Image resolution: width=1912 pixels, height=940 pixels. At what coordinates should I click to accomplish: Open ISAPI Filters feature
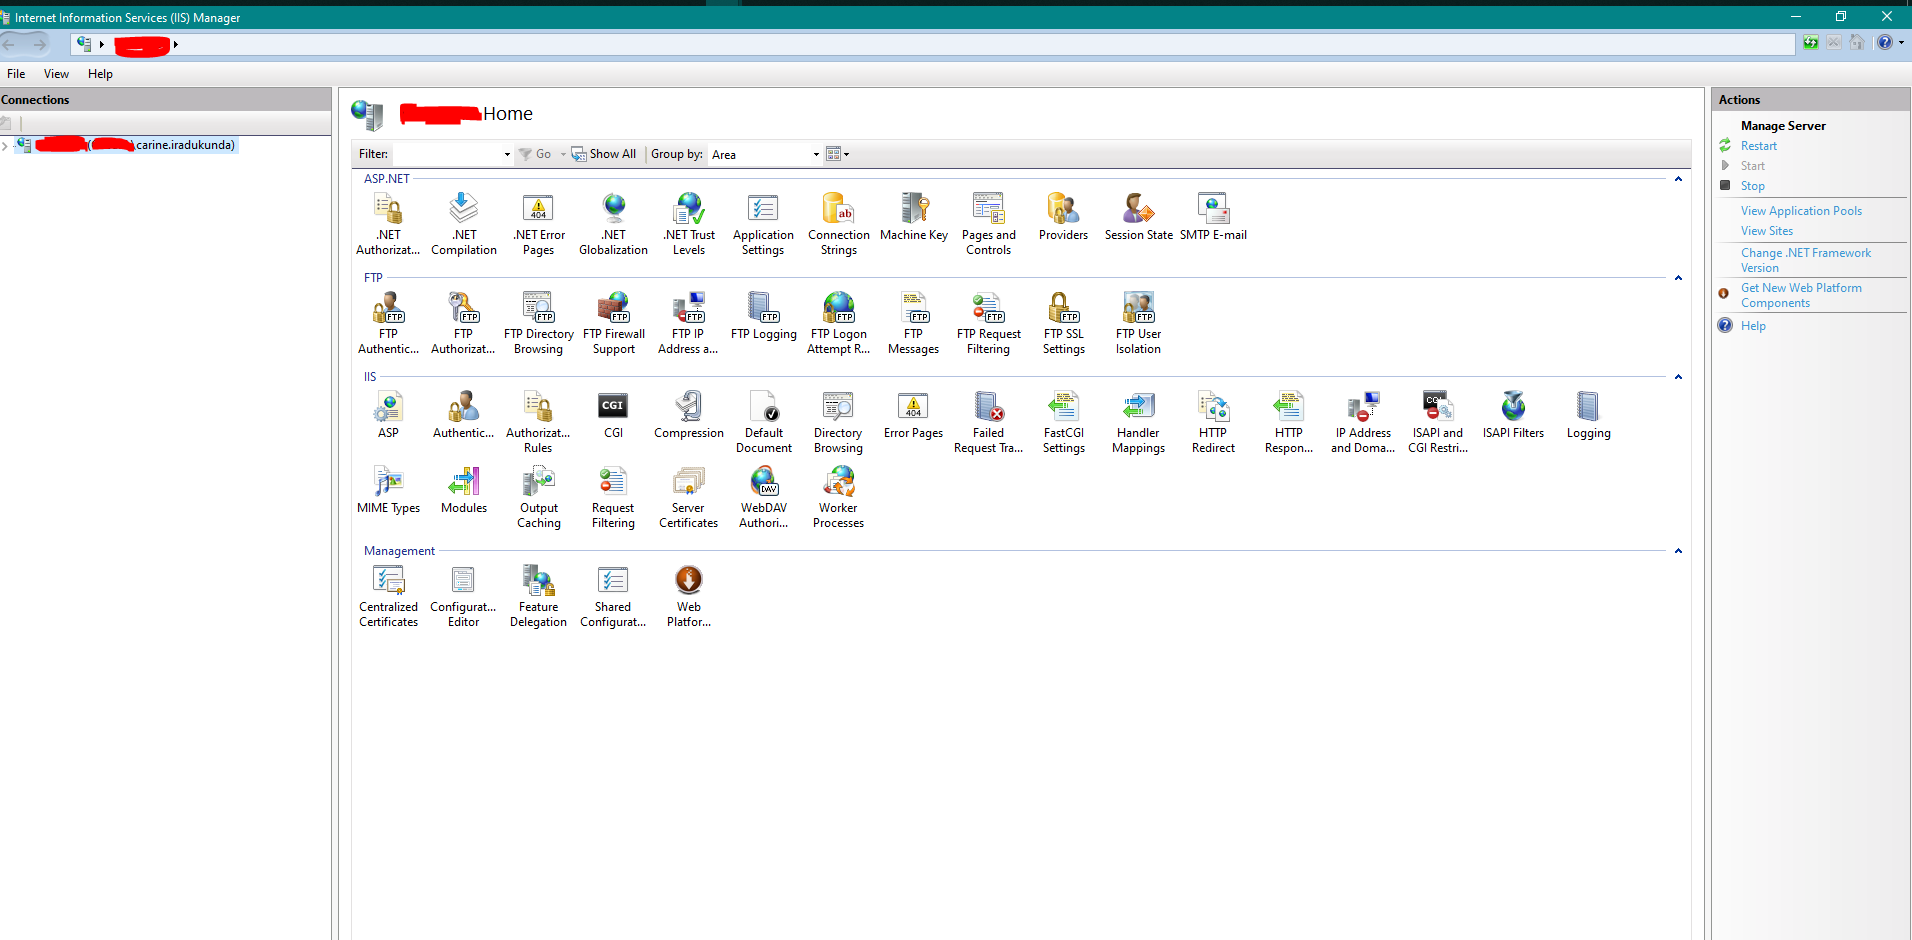(x=1513, y=415)
